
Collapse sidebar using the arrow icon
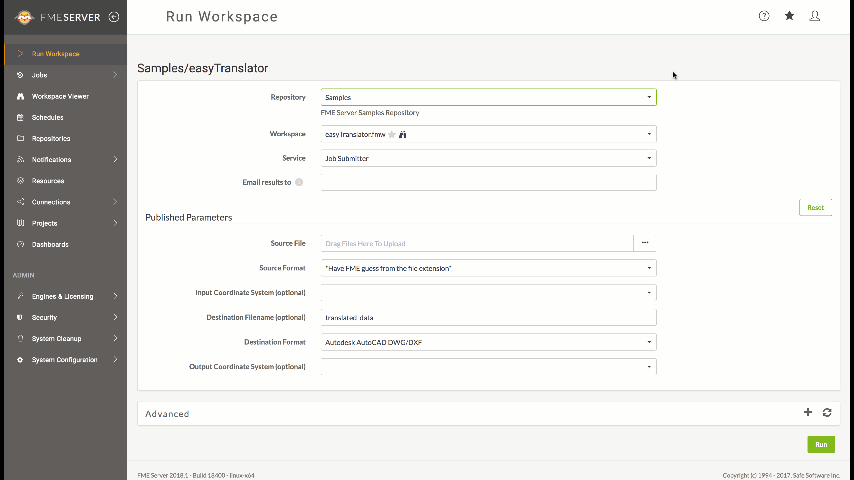[114, 17]
